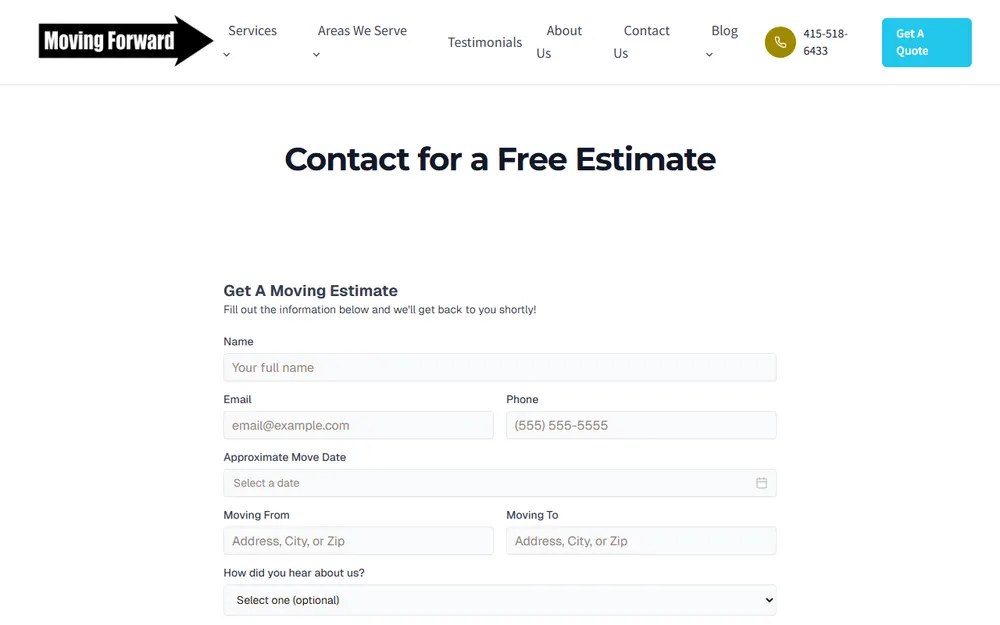Click the gold phone call icon
Image resolution: width=1000 pixels, height=625 pixels.
780,42
